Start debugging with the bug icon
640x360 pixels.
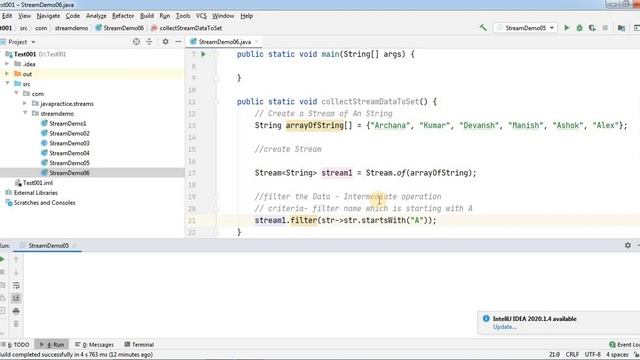579,28
